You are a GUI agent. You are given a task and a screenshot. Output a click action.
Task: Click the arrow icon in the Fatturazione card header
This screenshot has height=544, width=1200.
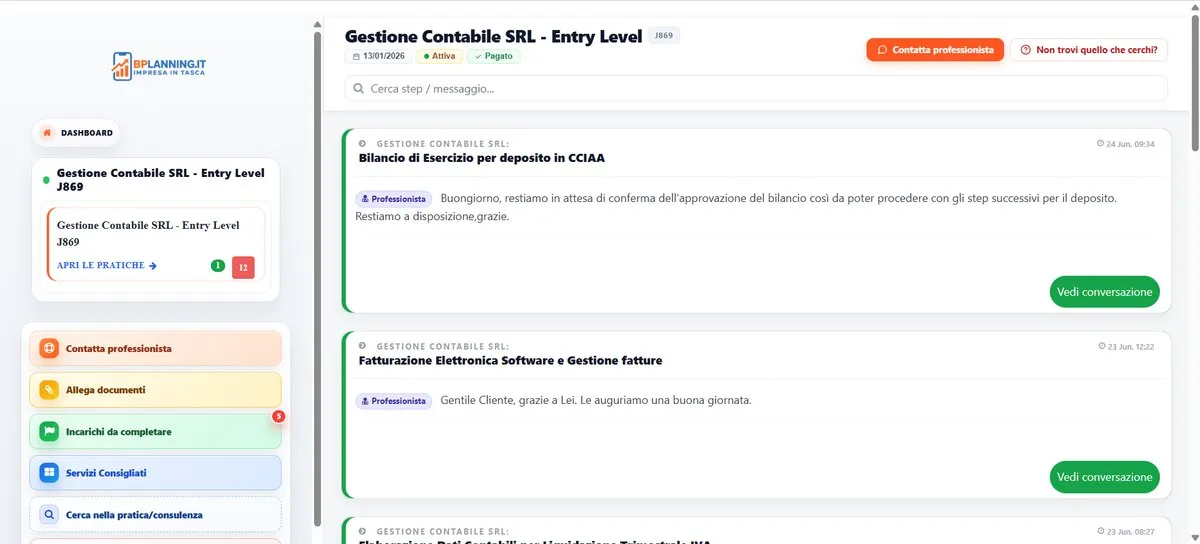point(362,346)
